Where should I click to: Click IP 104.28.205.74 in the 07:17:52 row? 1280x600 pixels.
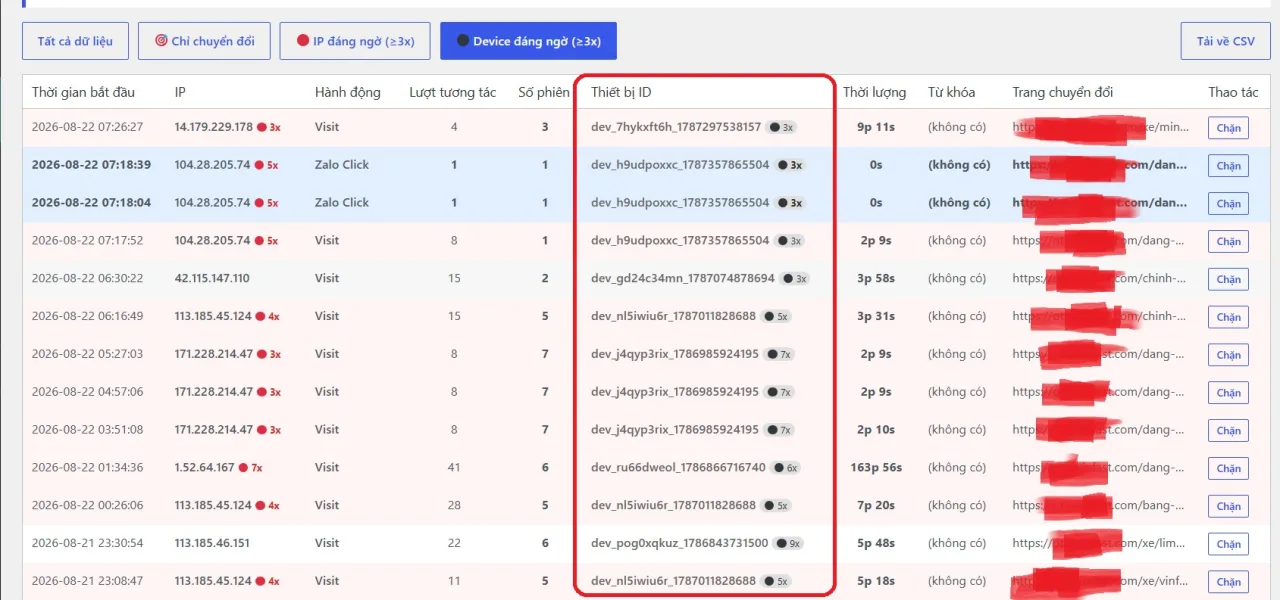(x=212, y=240)
